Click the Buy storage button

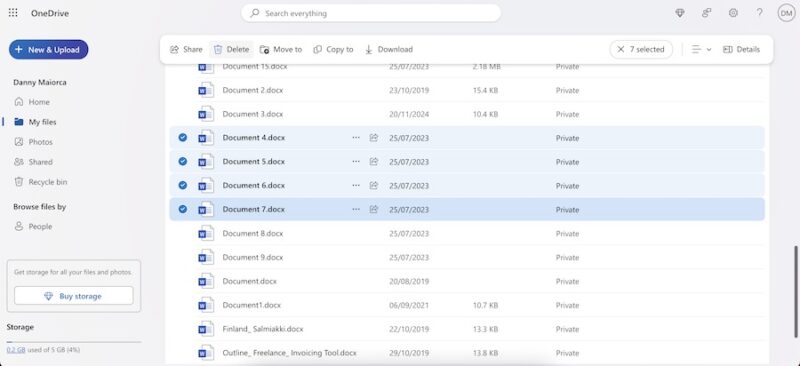[x=73, y=296]
